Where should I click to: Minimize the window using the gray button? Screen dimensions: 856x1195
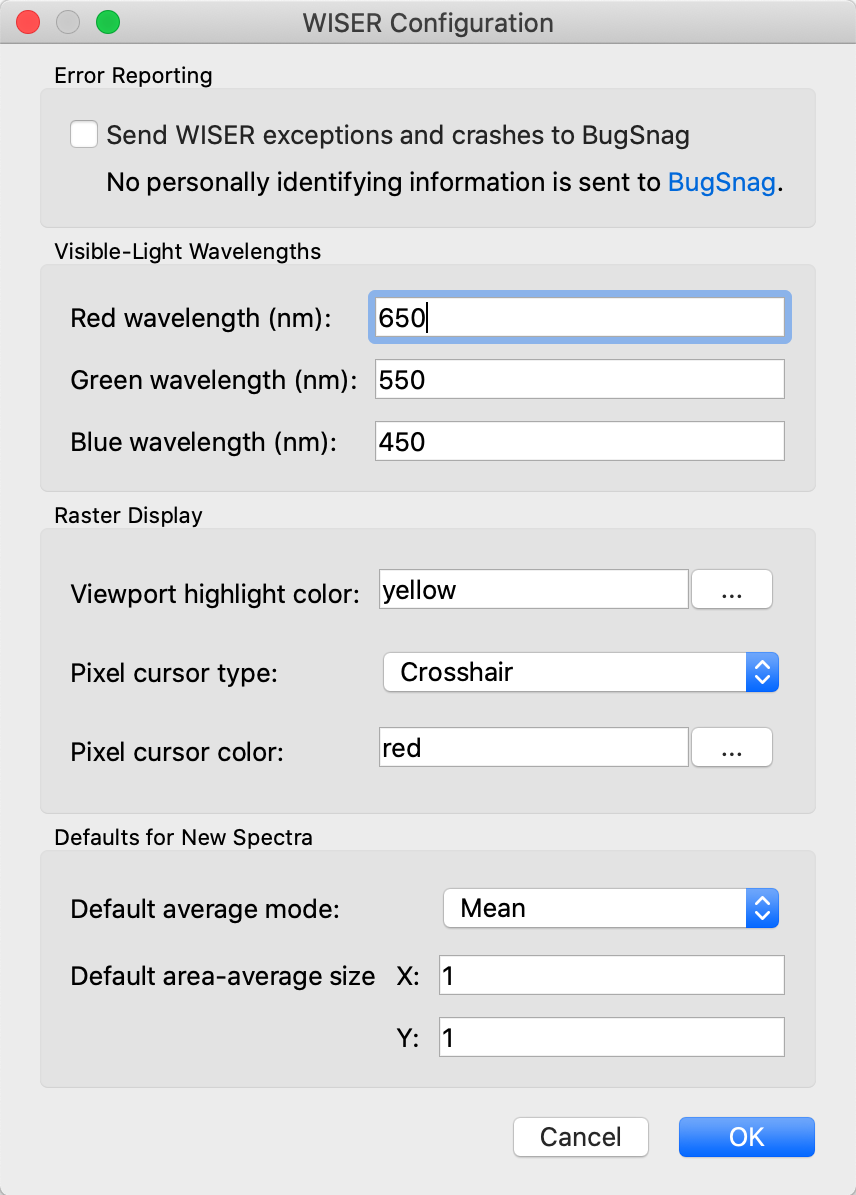[67, 22]
